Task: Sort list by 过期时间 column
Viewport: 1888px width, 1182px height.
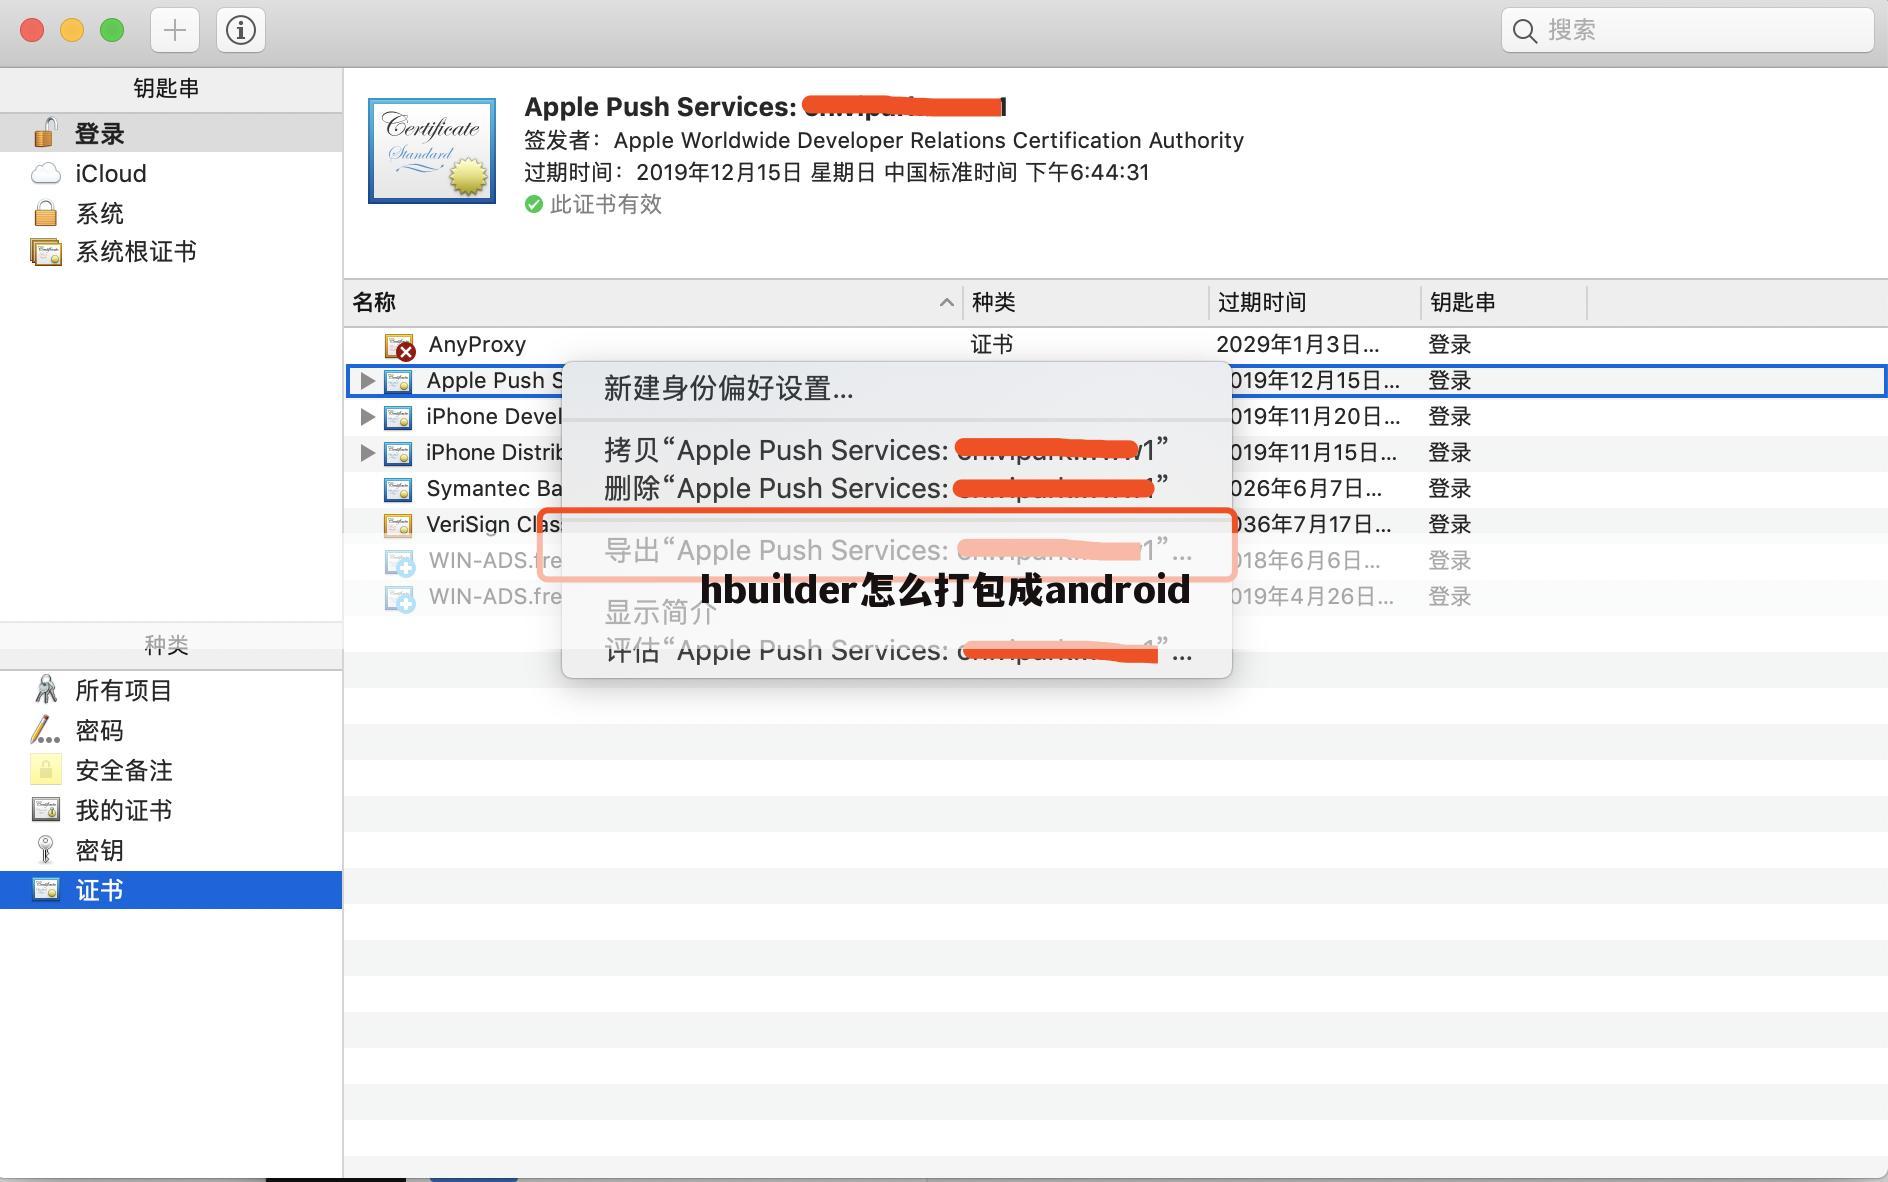Action: 1315,302
